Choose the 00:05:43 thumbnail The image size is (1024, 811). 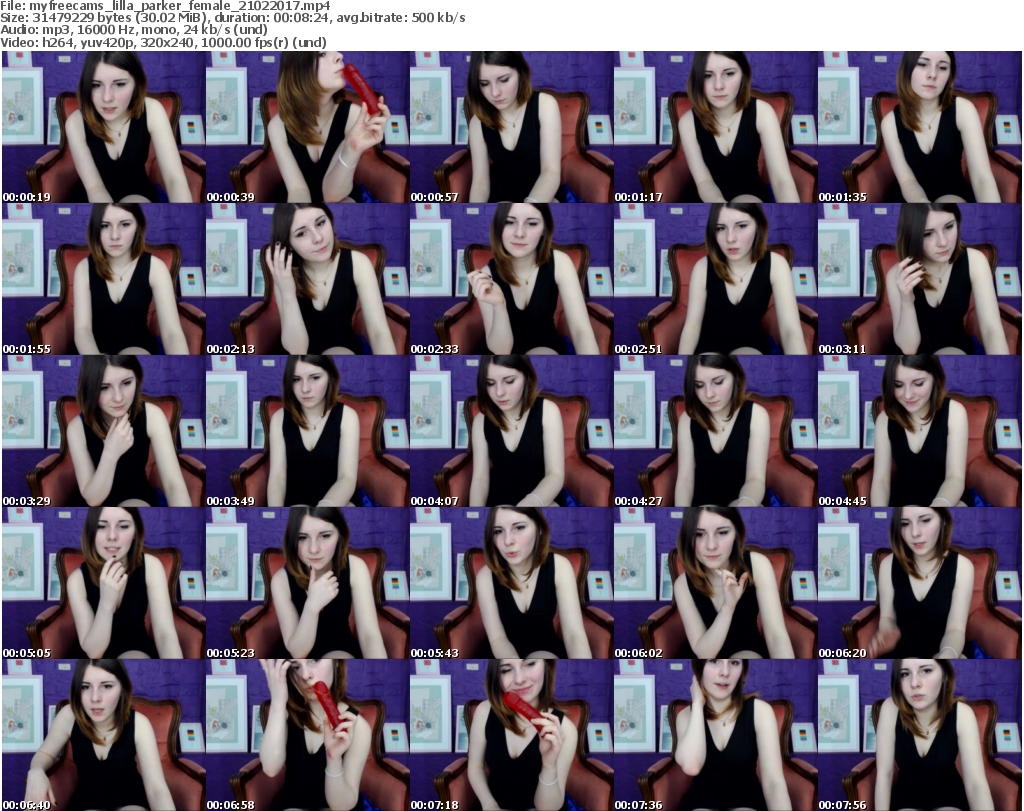tap(511, 583)
